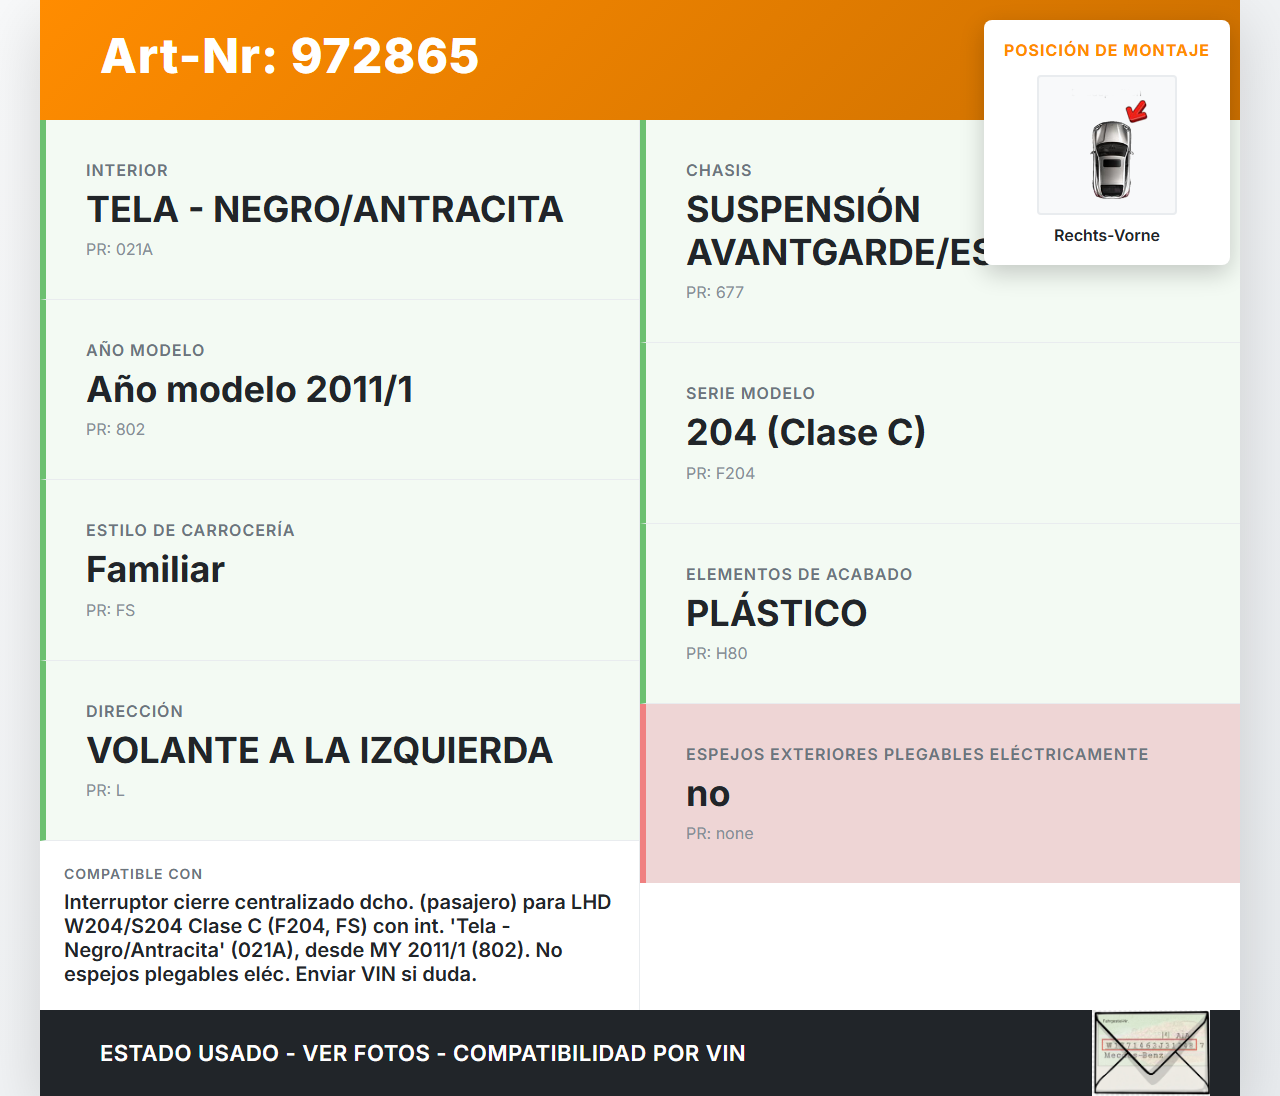Open the 204 (Clase C) model series card

(x=940, y=433)
